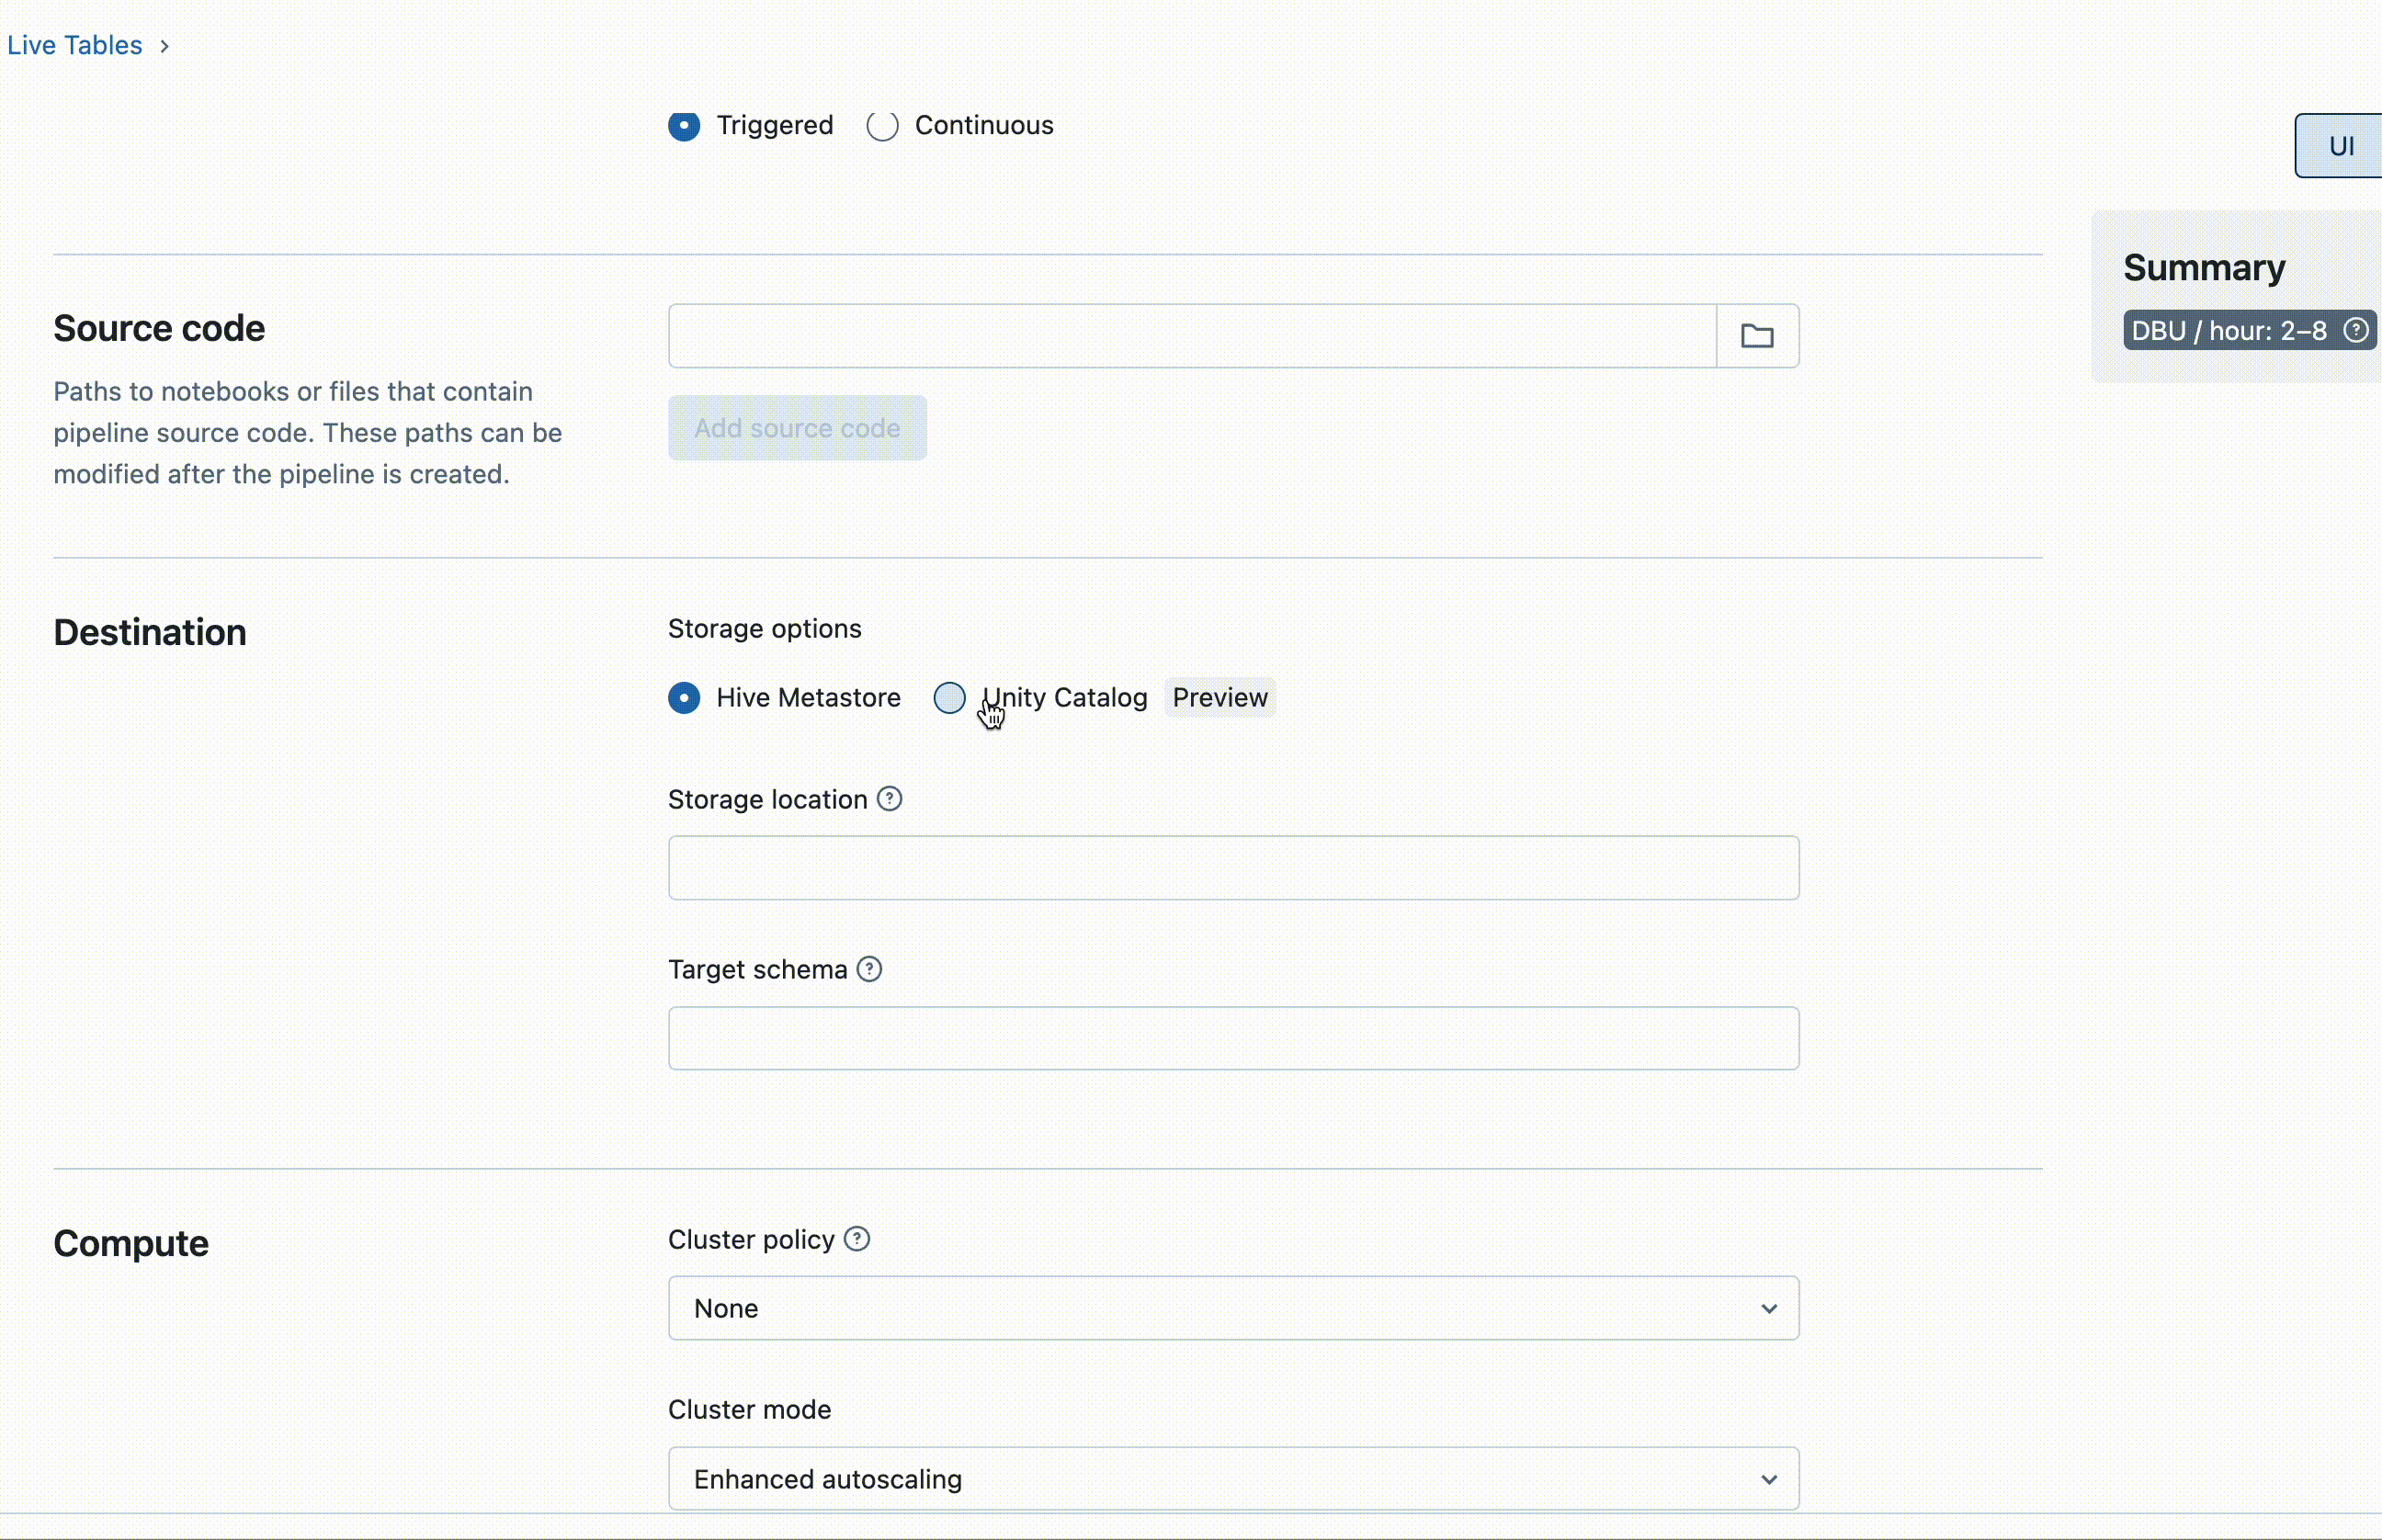Screen dimensions: 2382x1540
Task: Click the folder browse icon for source code
Action: pos(1757,335)
